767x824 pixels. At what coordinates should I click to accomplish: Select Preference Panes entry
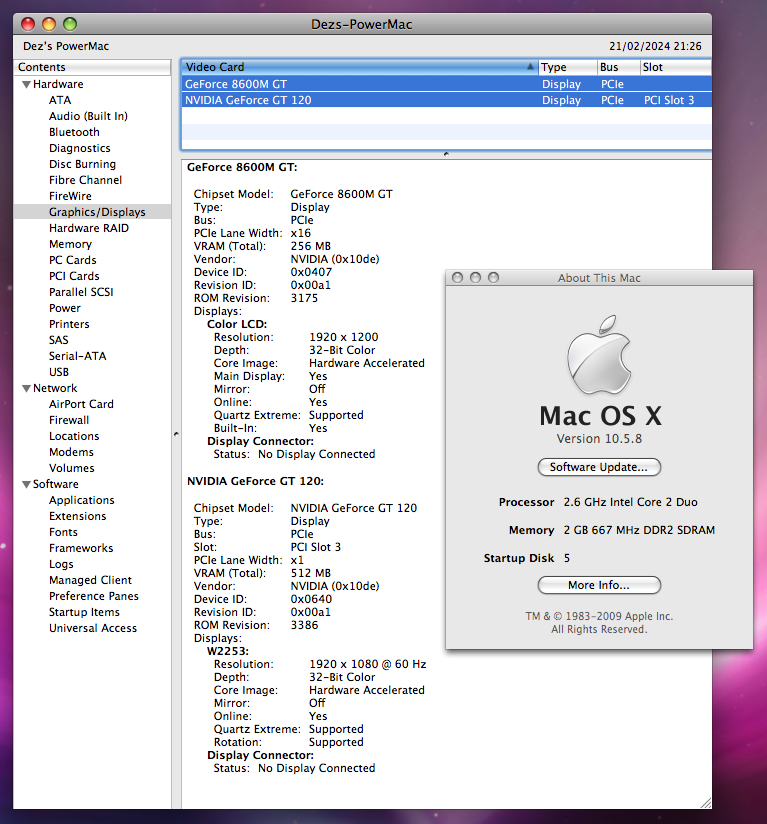tap(94, 596)
